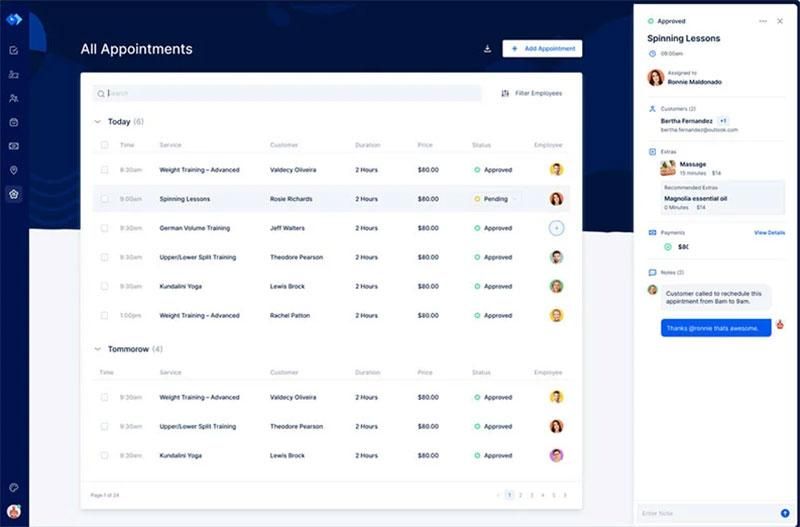Image resolution: width=800 pixels, height=527 pixels.
Task: Assign an employee to German Volume Training
Action: tap(556, 228)
